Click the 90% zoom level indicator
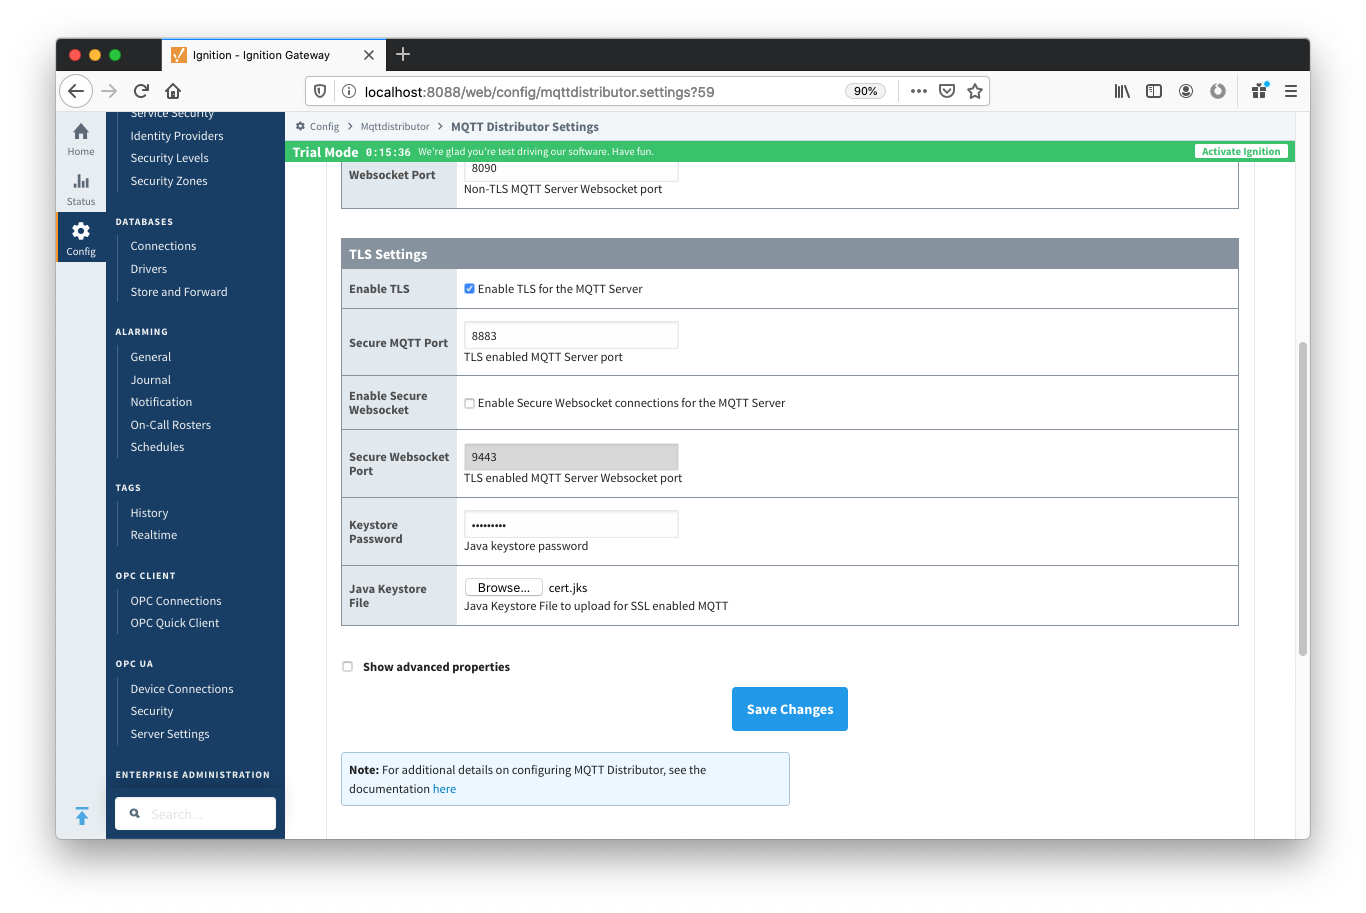This screenshot has width=1366, height=913. click(866, 91)
